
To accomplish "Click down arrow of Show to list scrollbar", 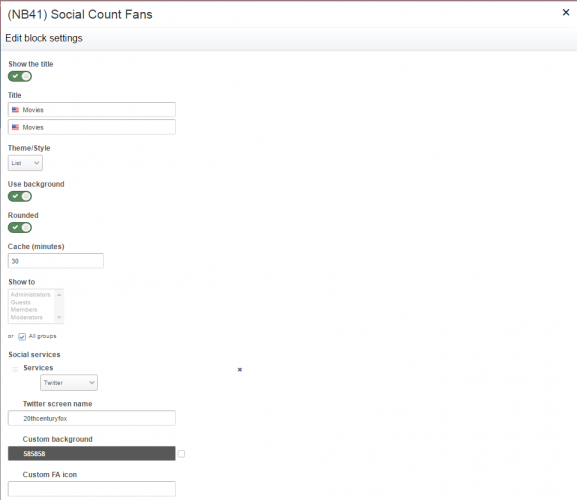I will pos(59,318).
